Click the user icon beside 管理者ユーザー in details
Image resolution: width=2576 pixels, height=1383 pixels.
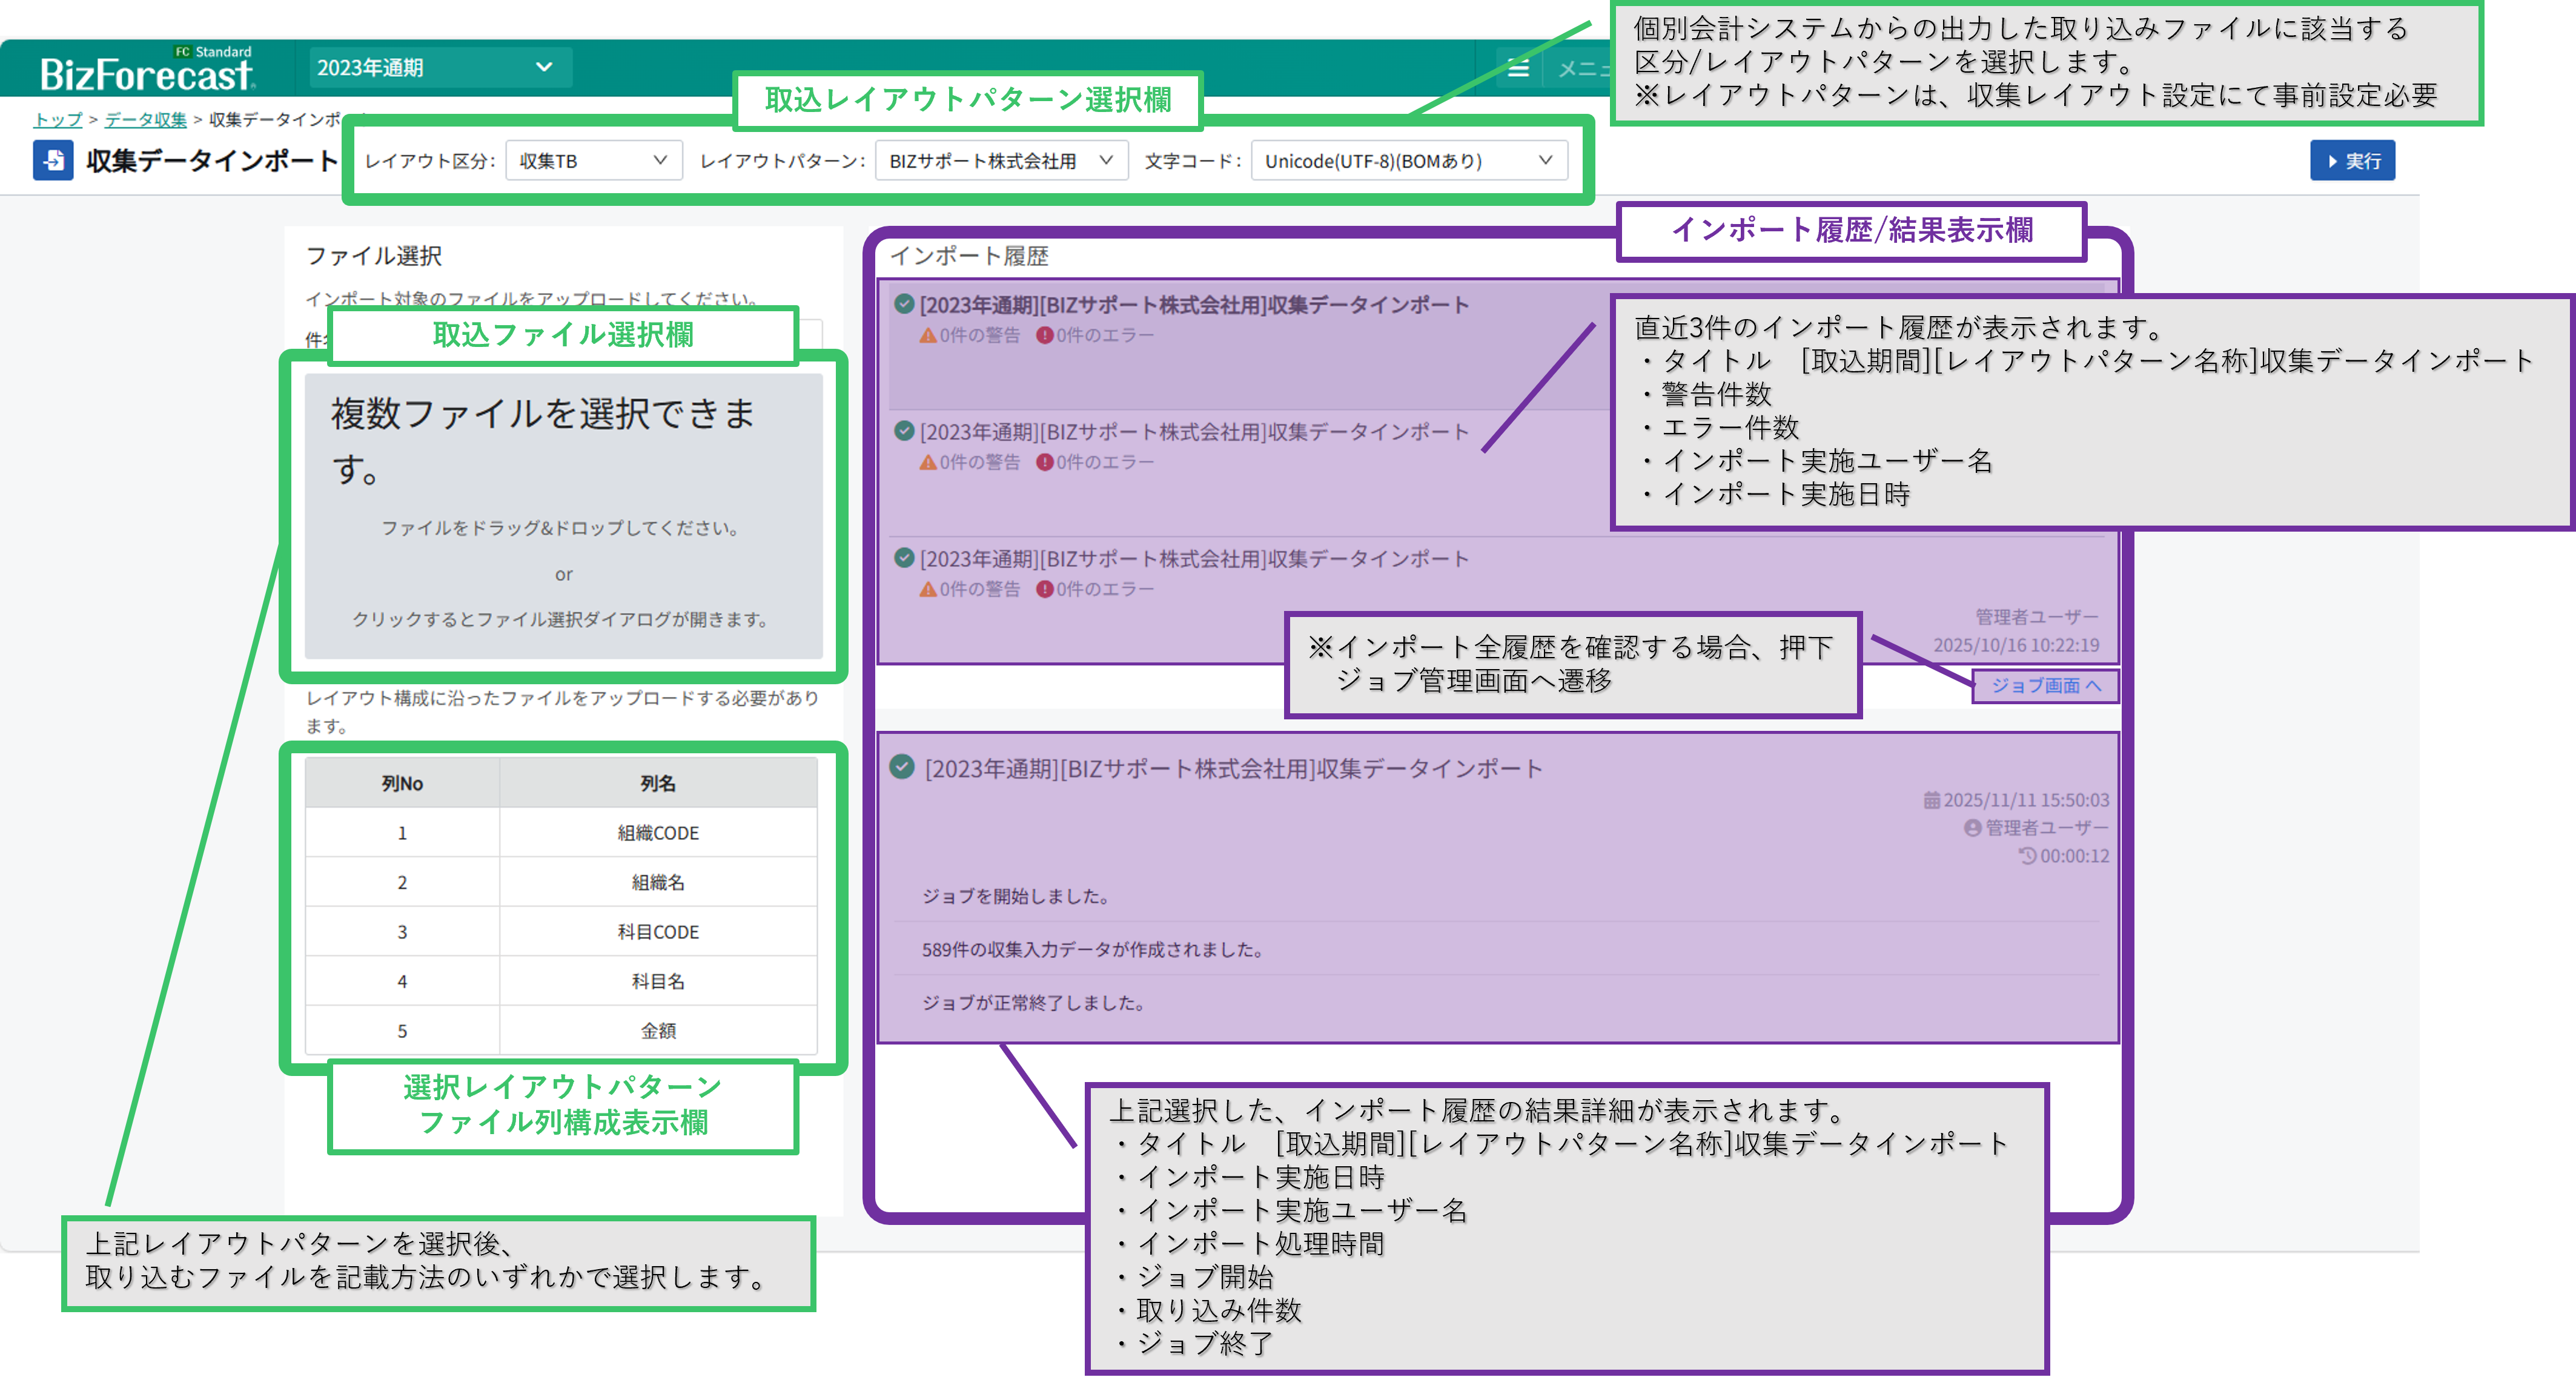pos(1972,828)
